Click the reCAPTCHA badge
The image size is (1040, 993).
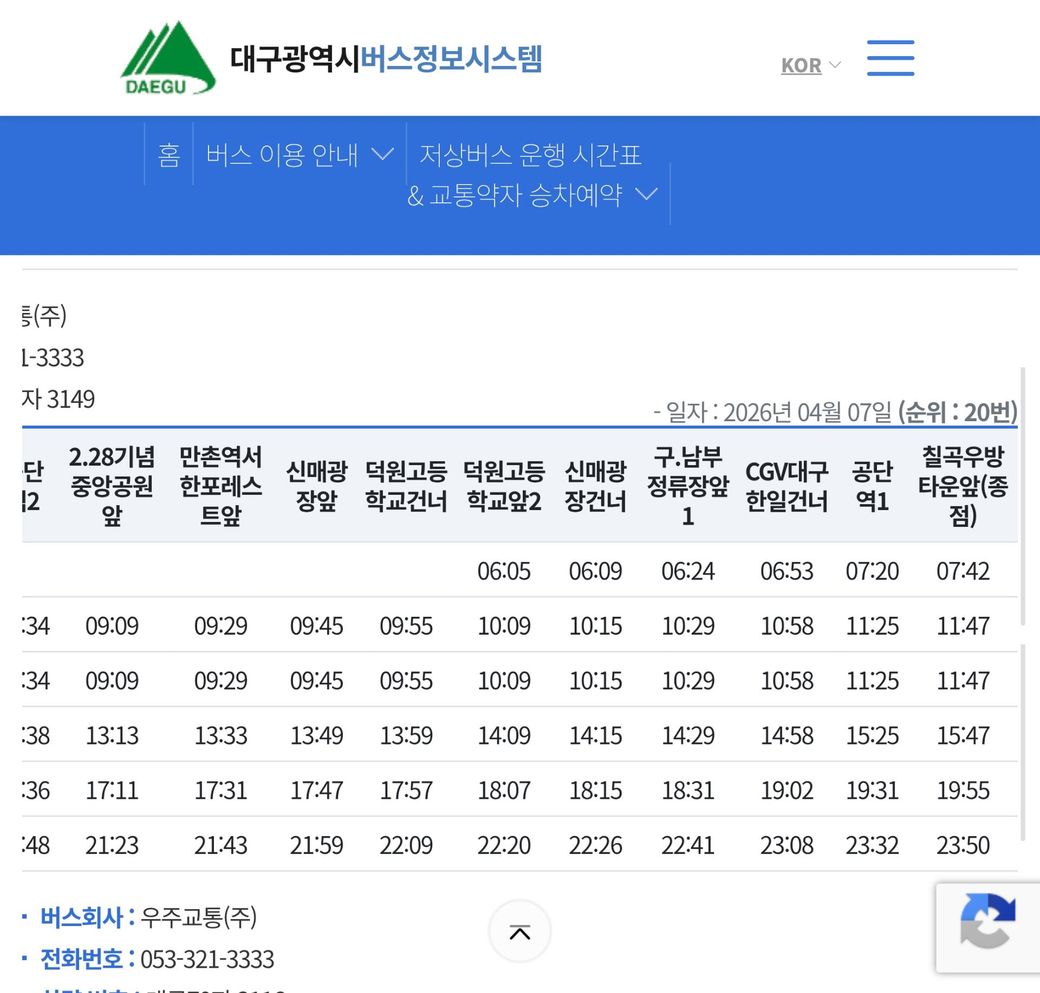click(x=987, y=926)
